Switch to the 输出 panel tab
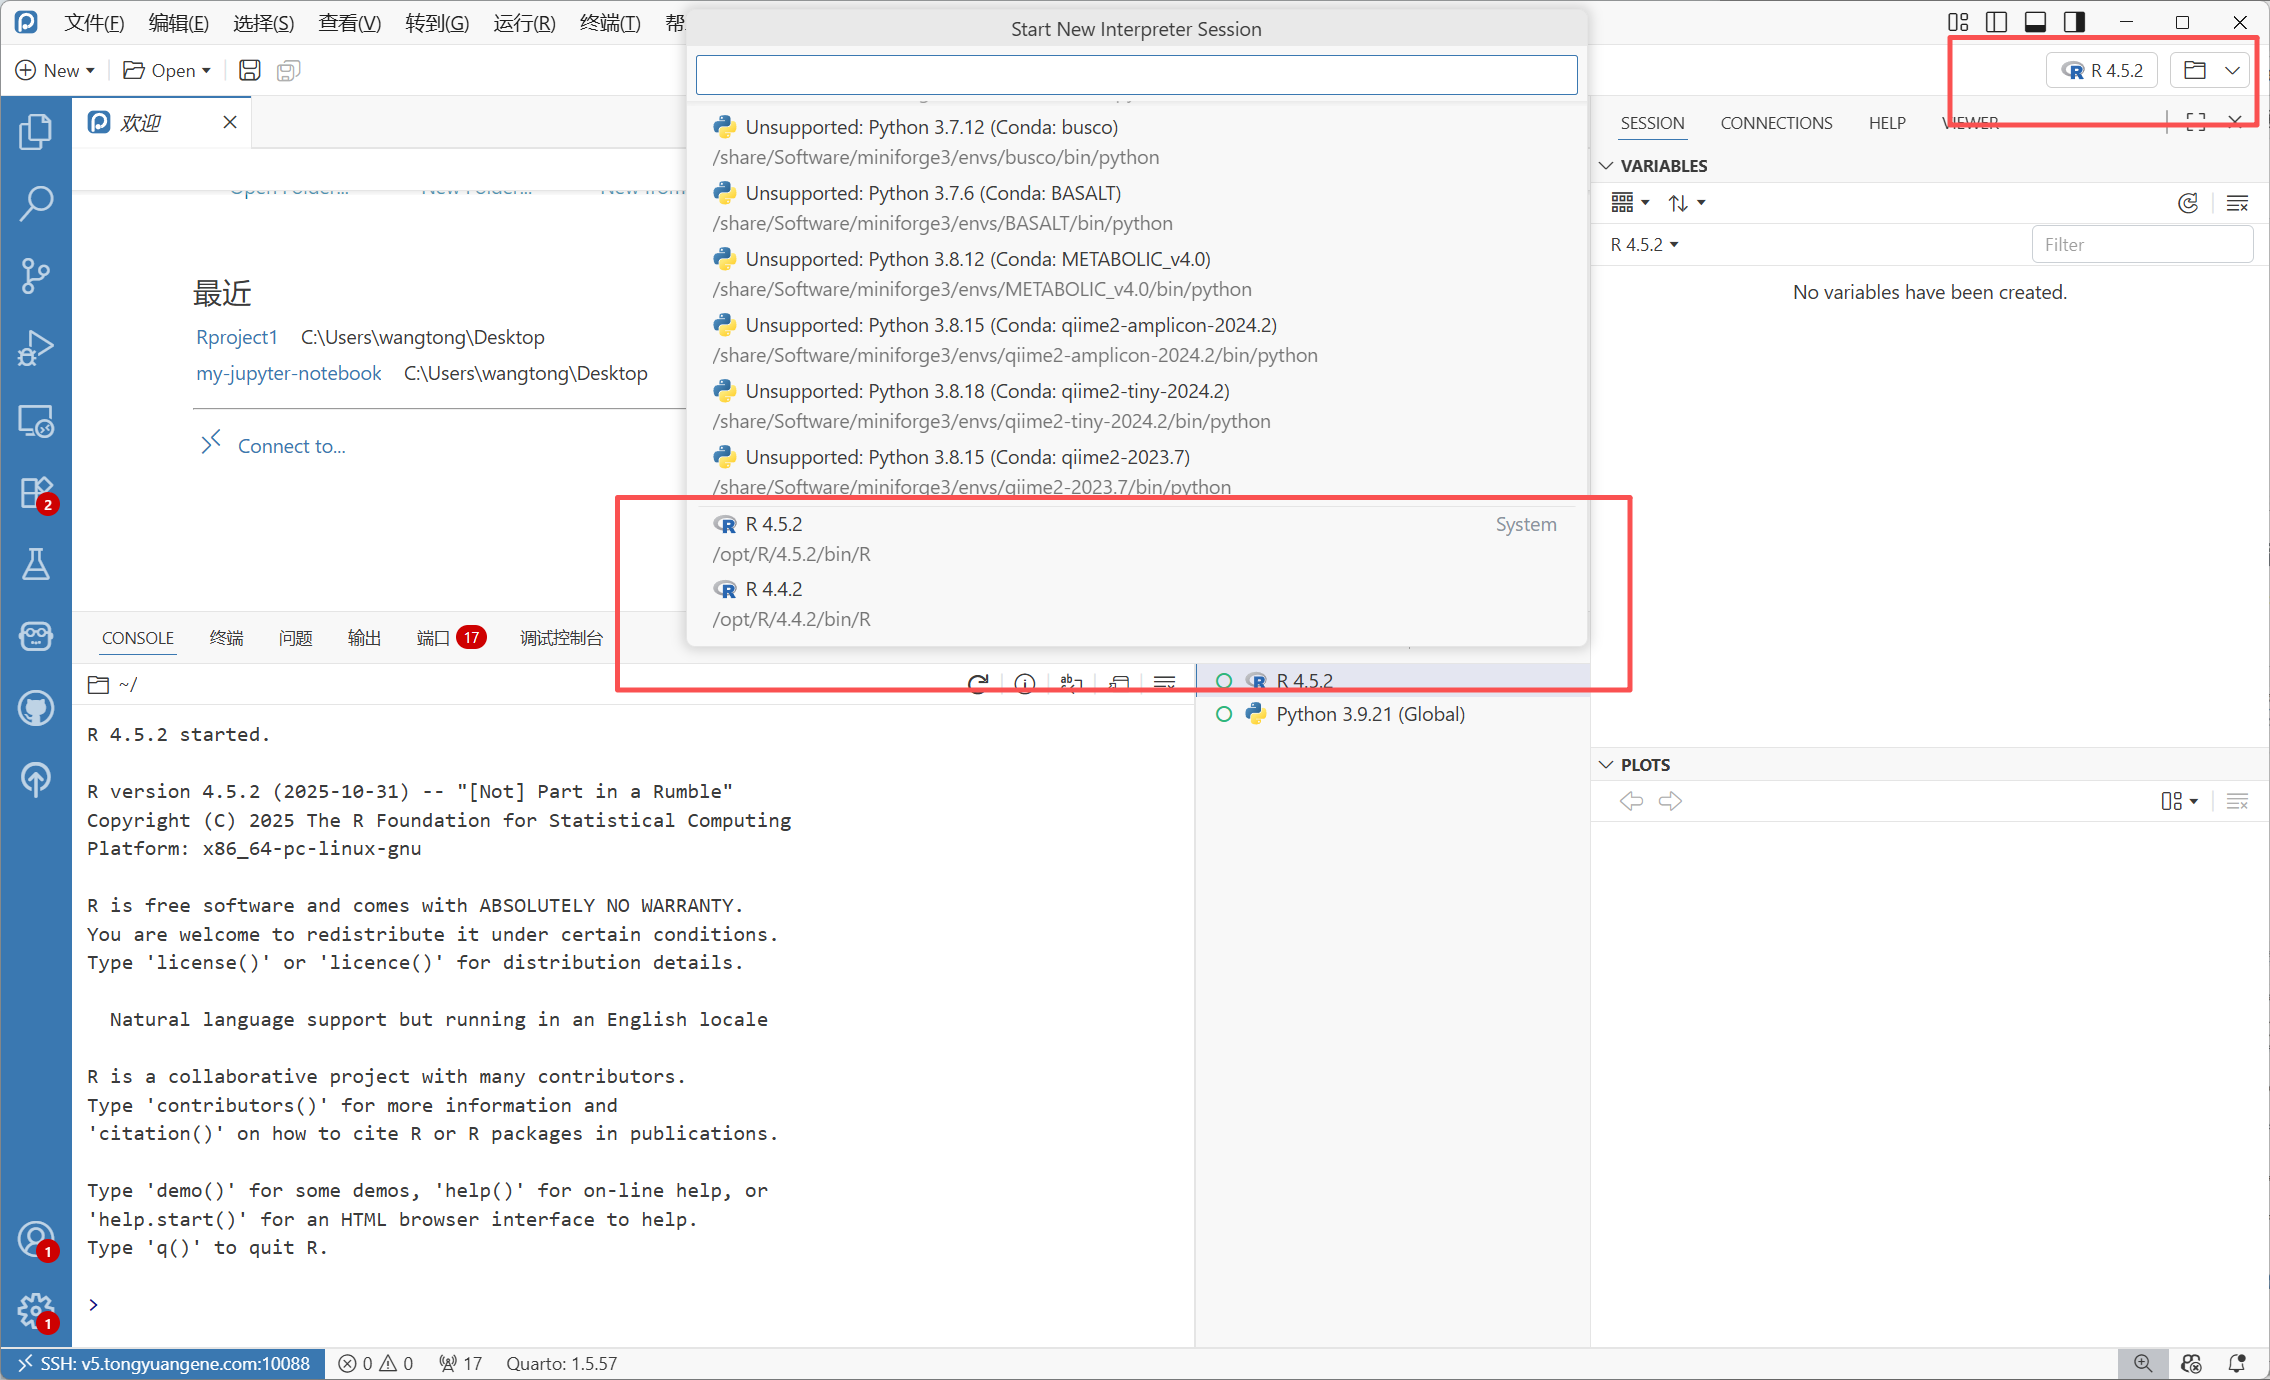The height and width of the screenshot is (1380, 2270). 364,638
